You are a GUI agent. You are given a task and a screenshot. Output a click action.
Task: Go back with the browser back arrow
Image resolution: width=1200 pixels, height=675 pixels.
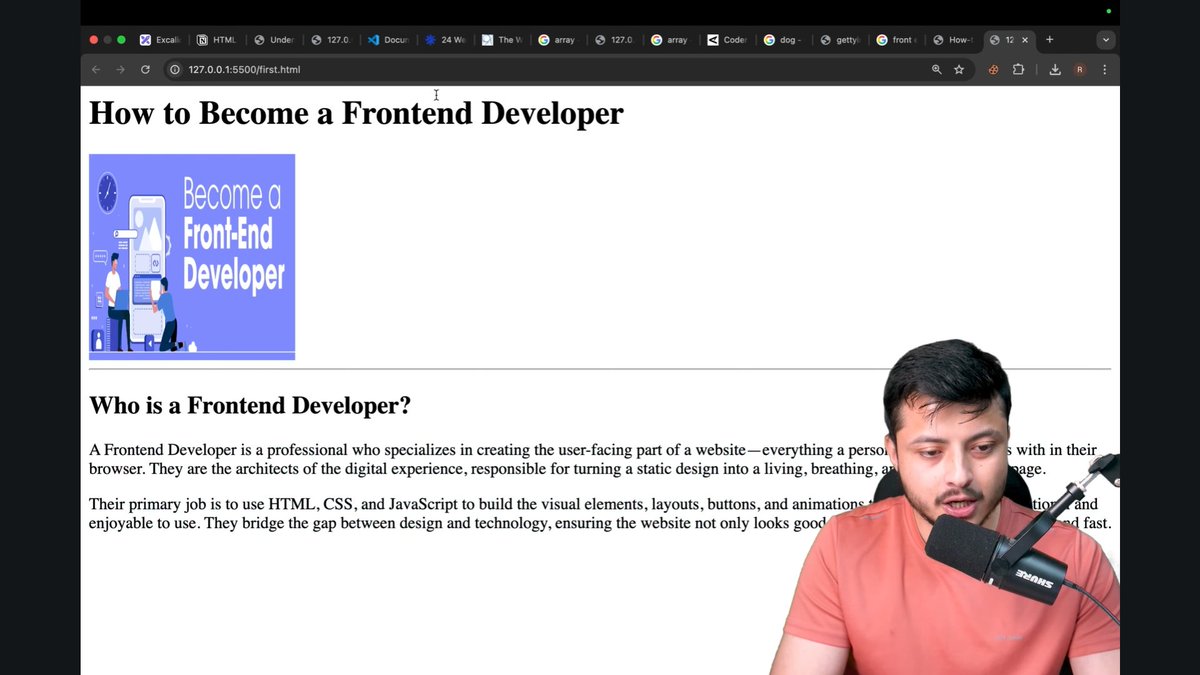96,69
